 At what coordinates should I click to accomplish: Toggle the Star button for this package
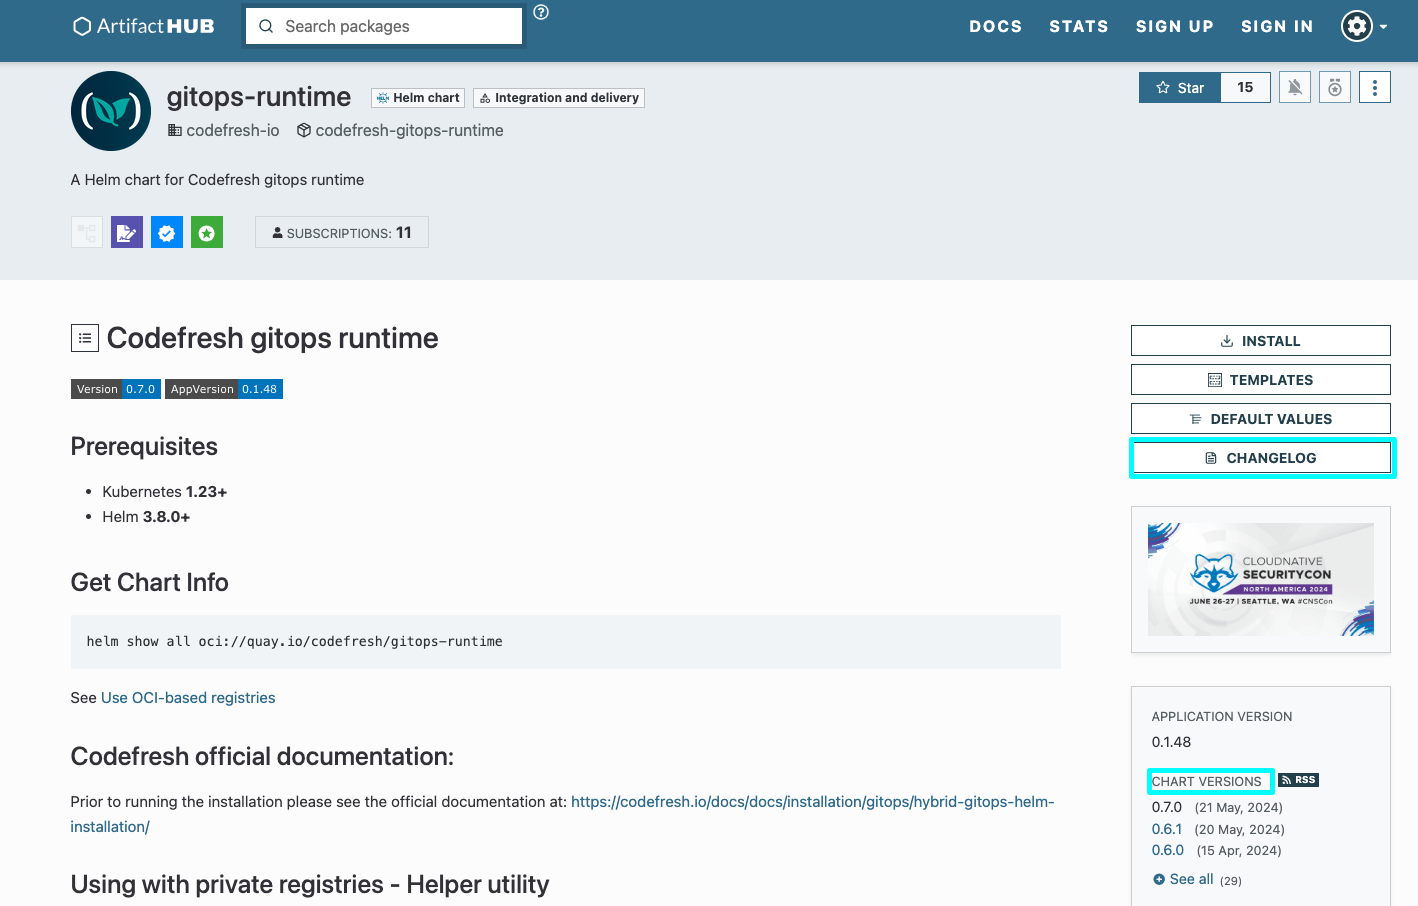coord(1180,88)
